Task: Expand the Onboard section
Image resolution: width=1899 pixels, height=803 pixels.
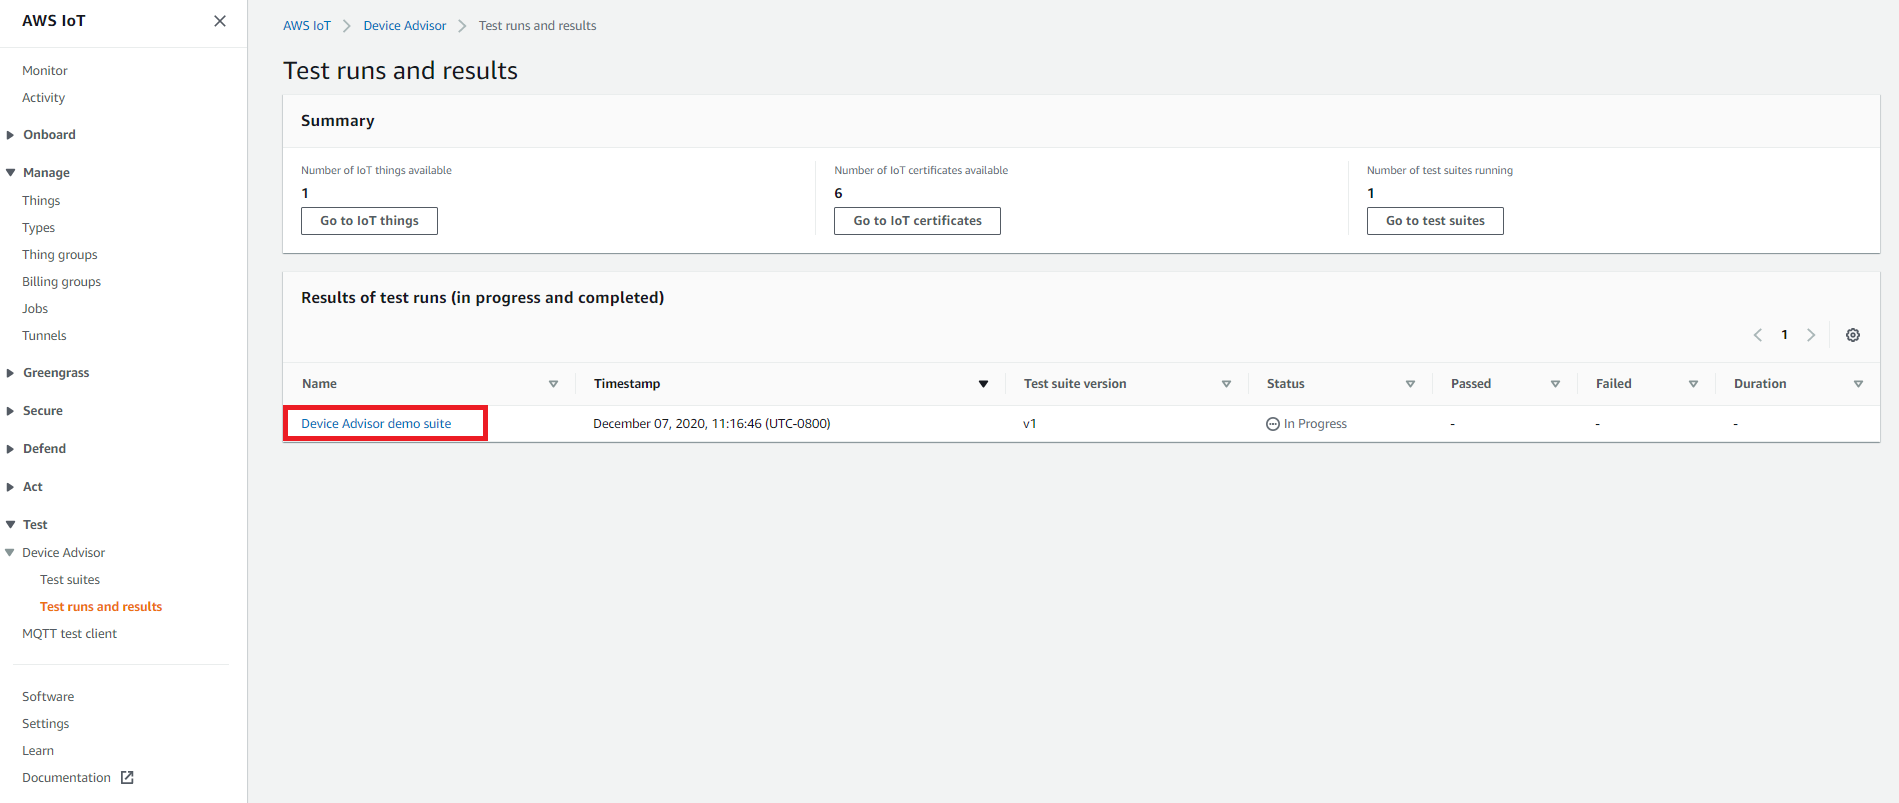Action: pyautogui.click(x=11, y=135)
